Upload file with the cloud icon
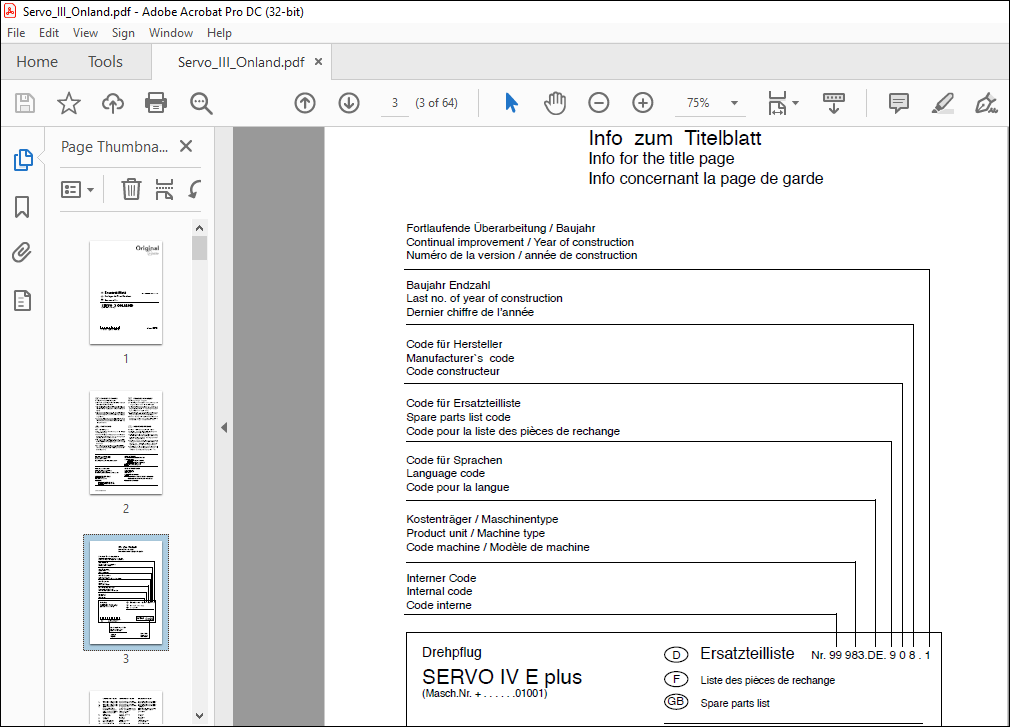Image resolution: width=1010 pixels, height=727 pixels. (113, 103)
